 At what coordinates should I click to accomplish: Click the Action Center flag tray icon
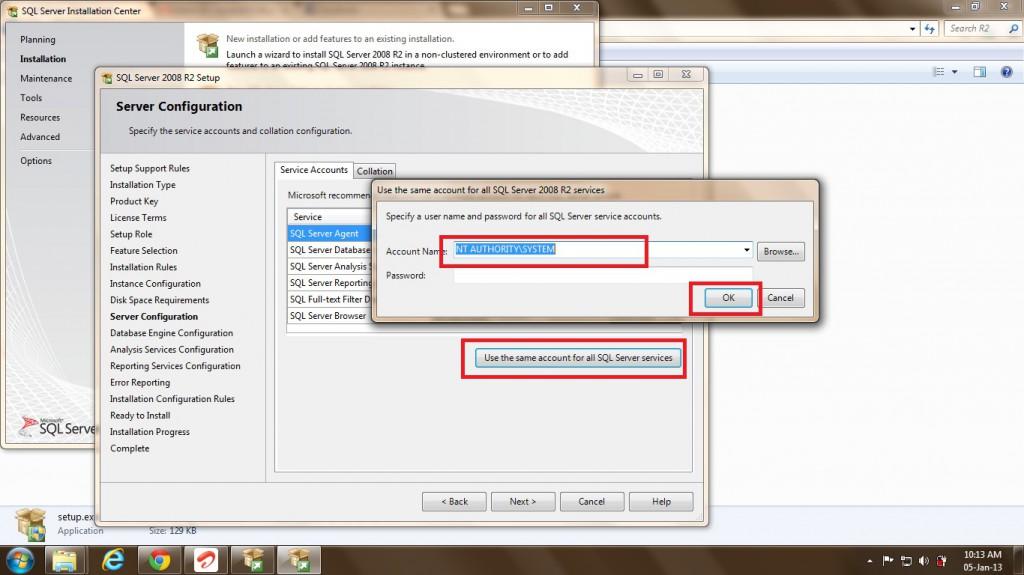click(x=888, y=561)
